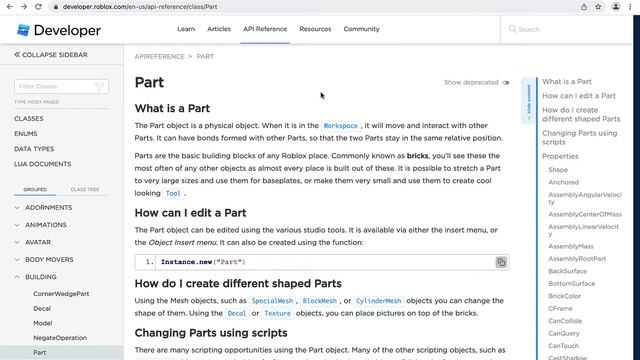Click the padlock site info icon
640x360 pixels.
pos(56,7)
